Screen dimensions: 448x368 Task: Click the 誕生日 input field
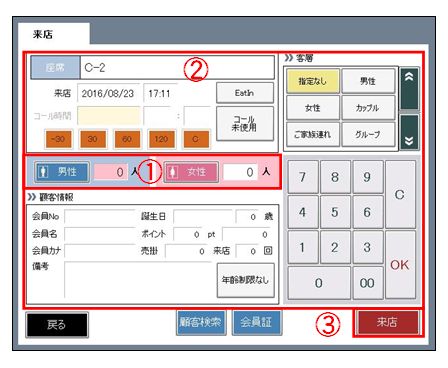pyautogui.click(x=203, y=217)
